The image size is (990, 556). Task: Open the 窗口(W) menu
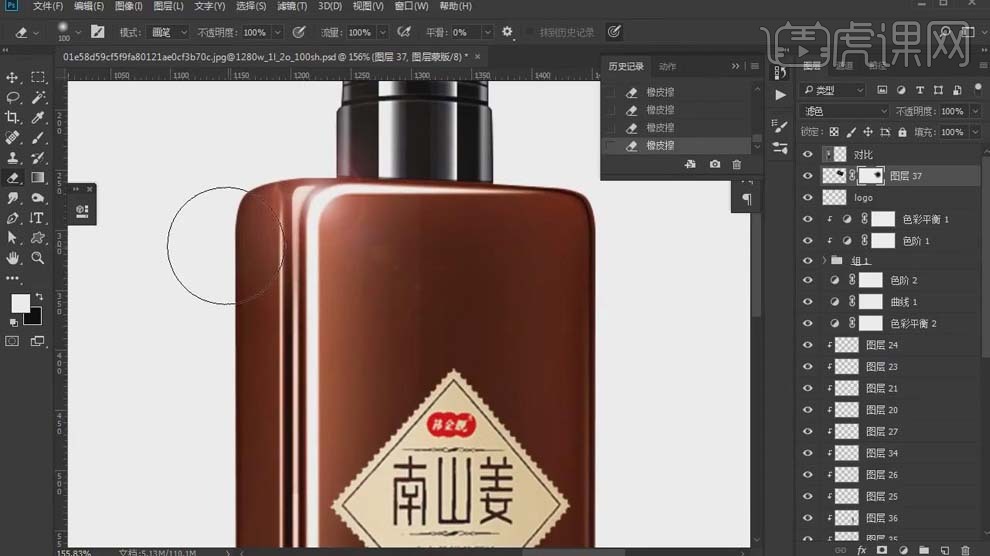(x=411, y=6)
